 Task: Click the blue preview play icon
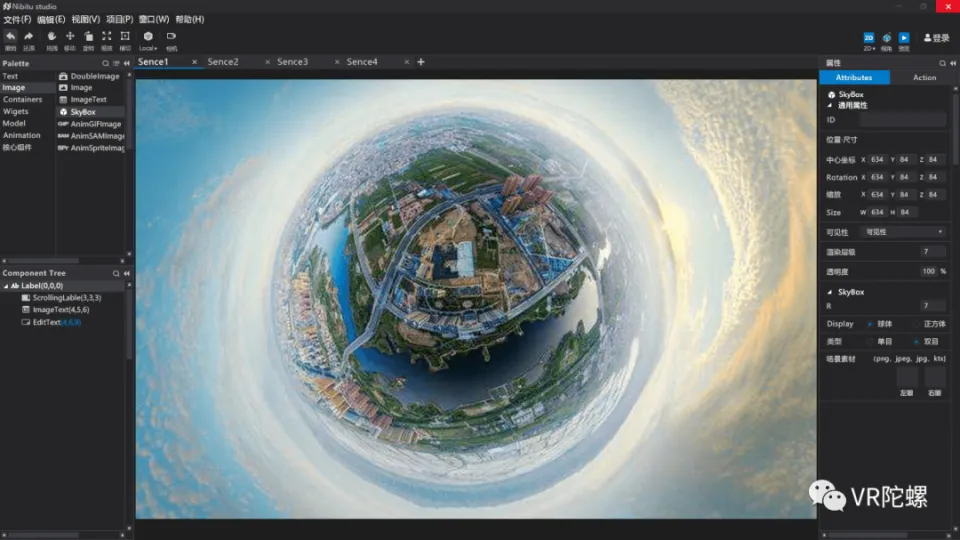click(904, 38)
